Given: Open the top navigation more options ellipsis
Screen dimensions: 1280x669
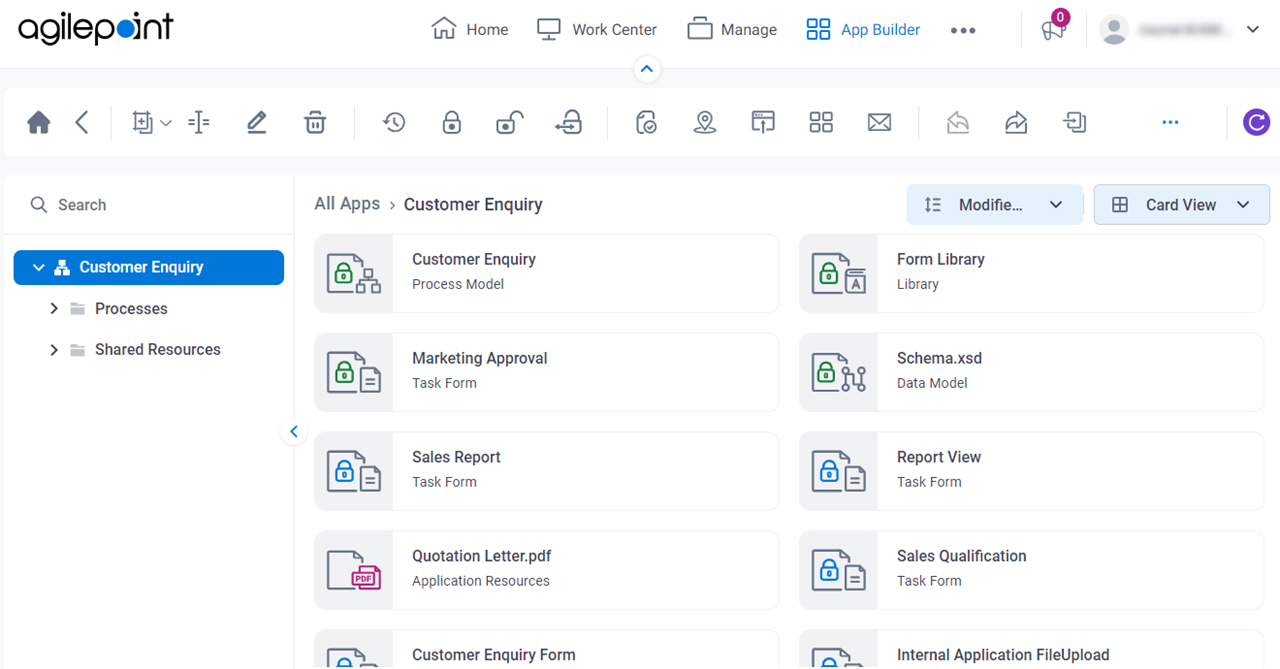Looking at the screenshot, I should point(963,30).
